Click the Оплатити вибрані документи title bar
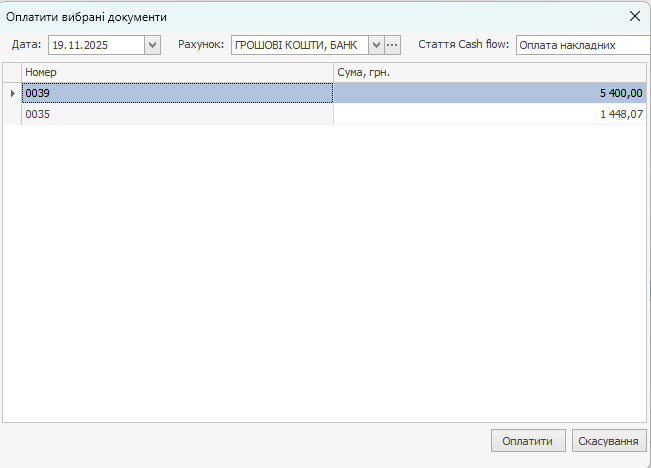This screenshot has width=651, height=468. coord(300,16)
